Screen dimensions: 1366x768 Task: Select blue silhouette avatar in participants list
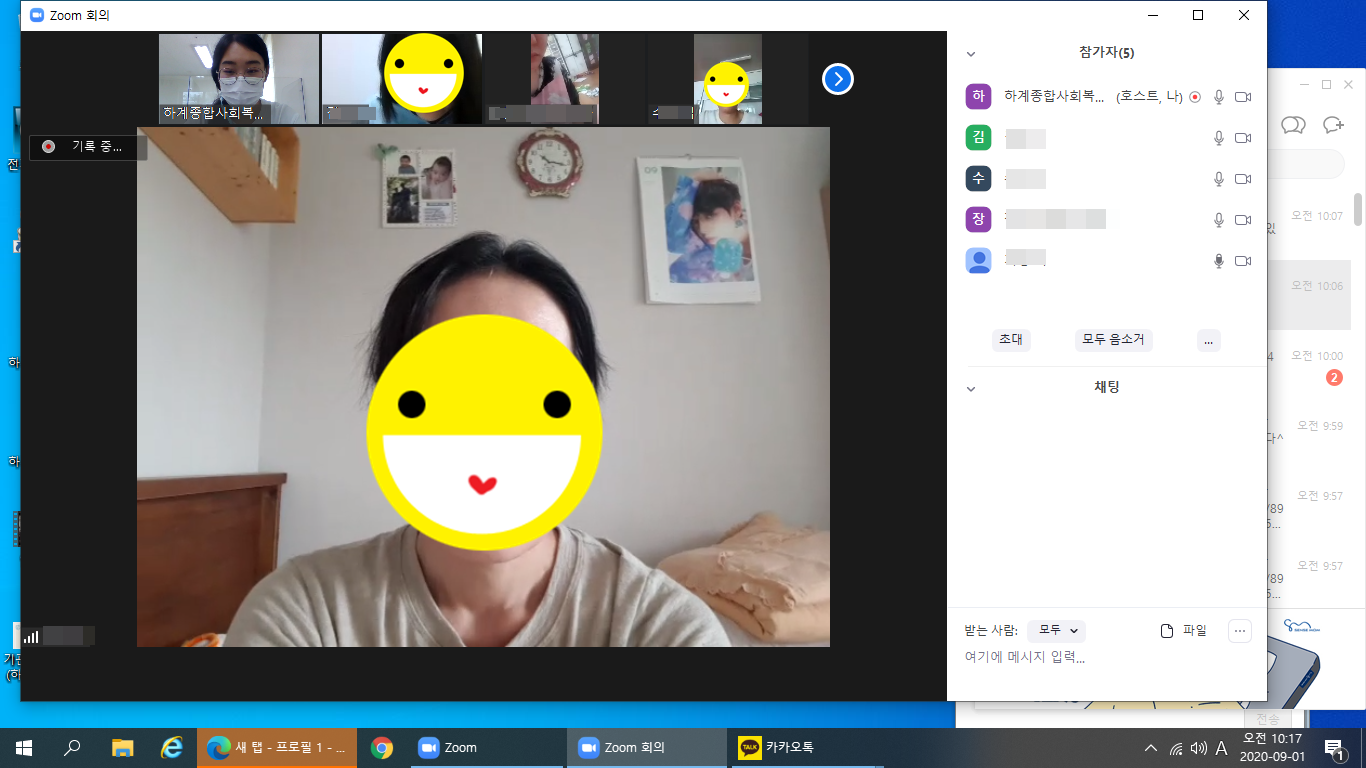pos(978,261)
